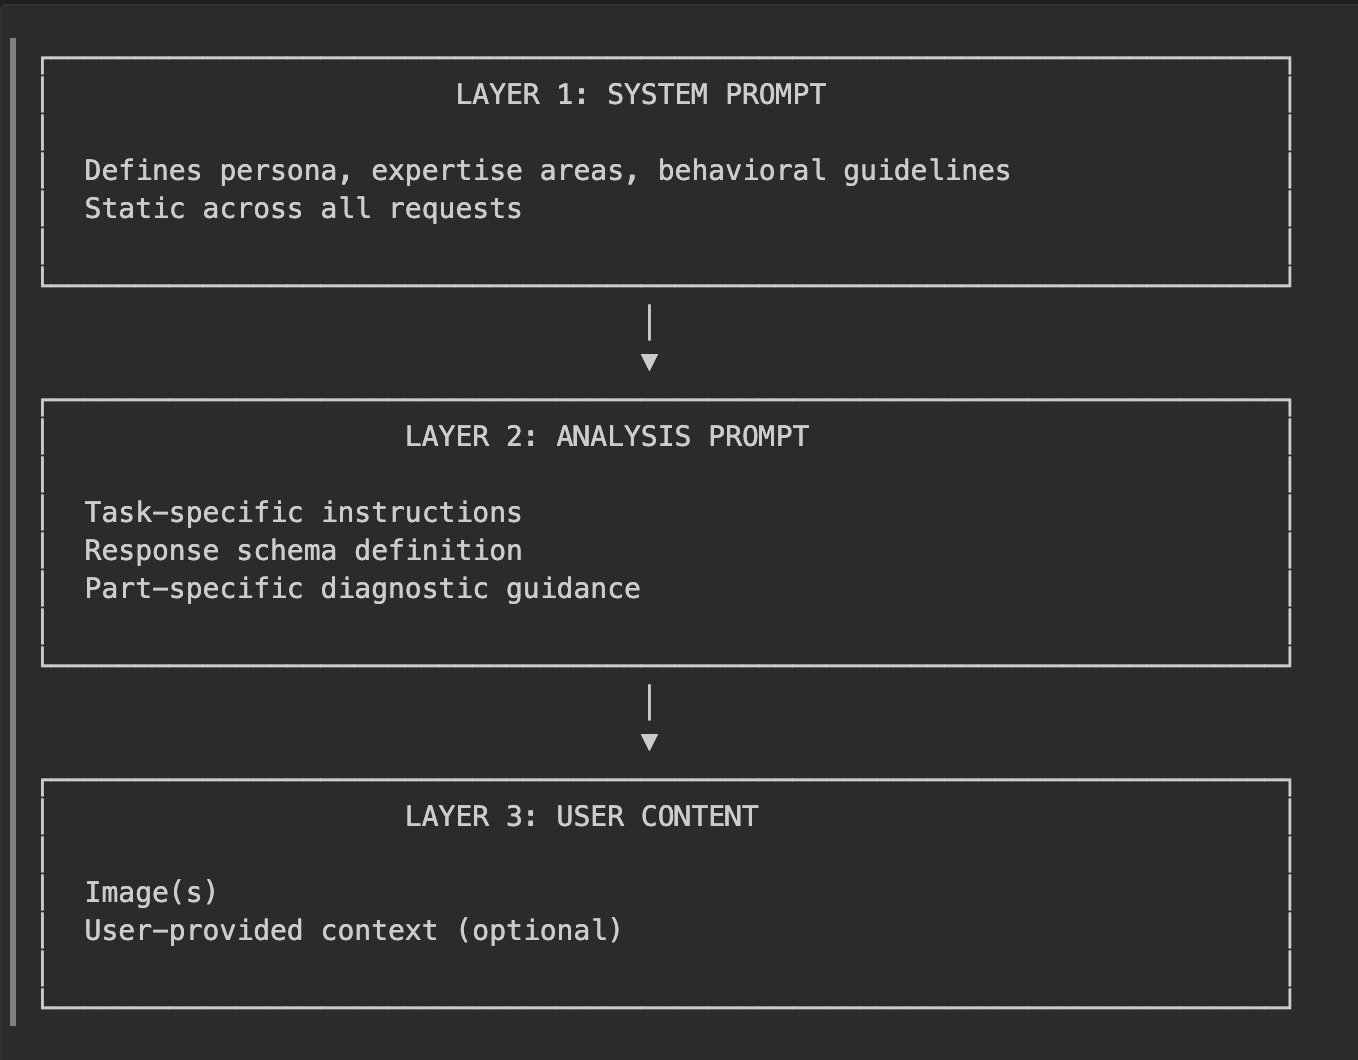Screen dimensions: 1358x1060
Task: Click the word 'ANALYSIS' in the second box title
Action: click(623, 436)
